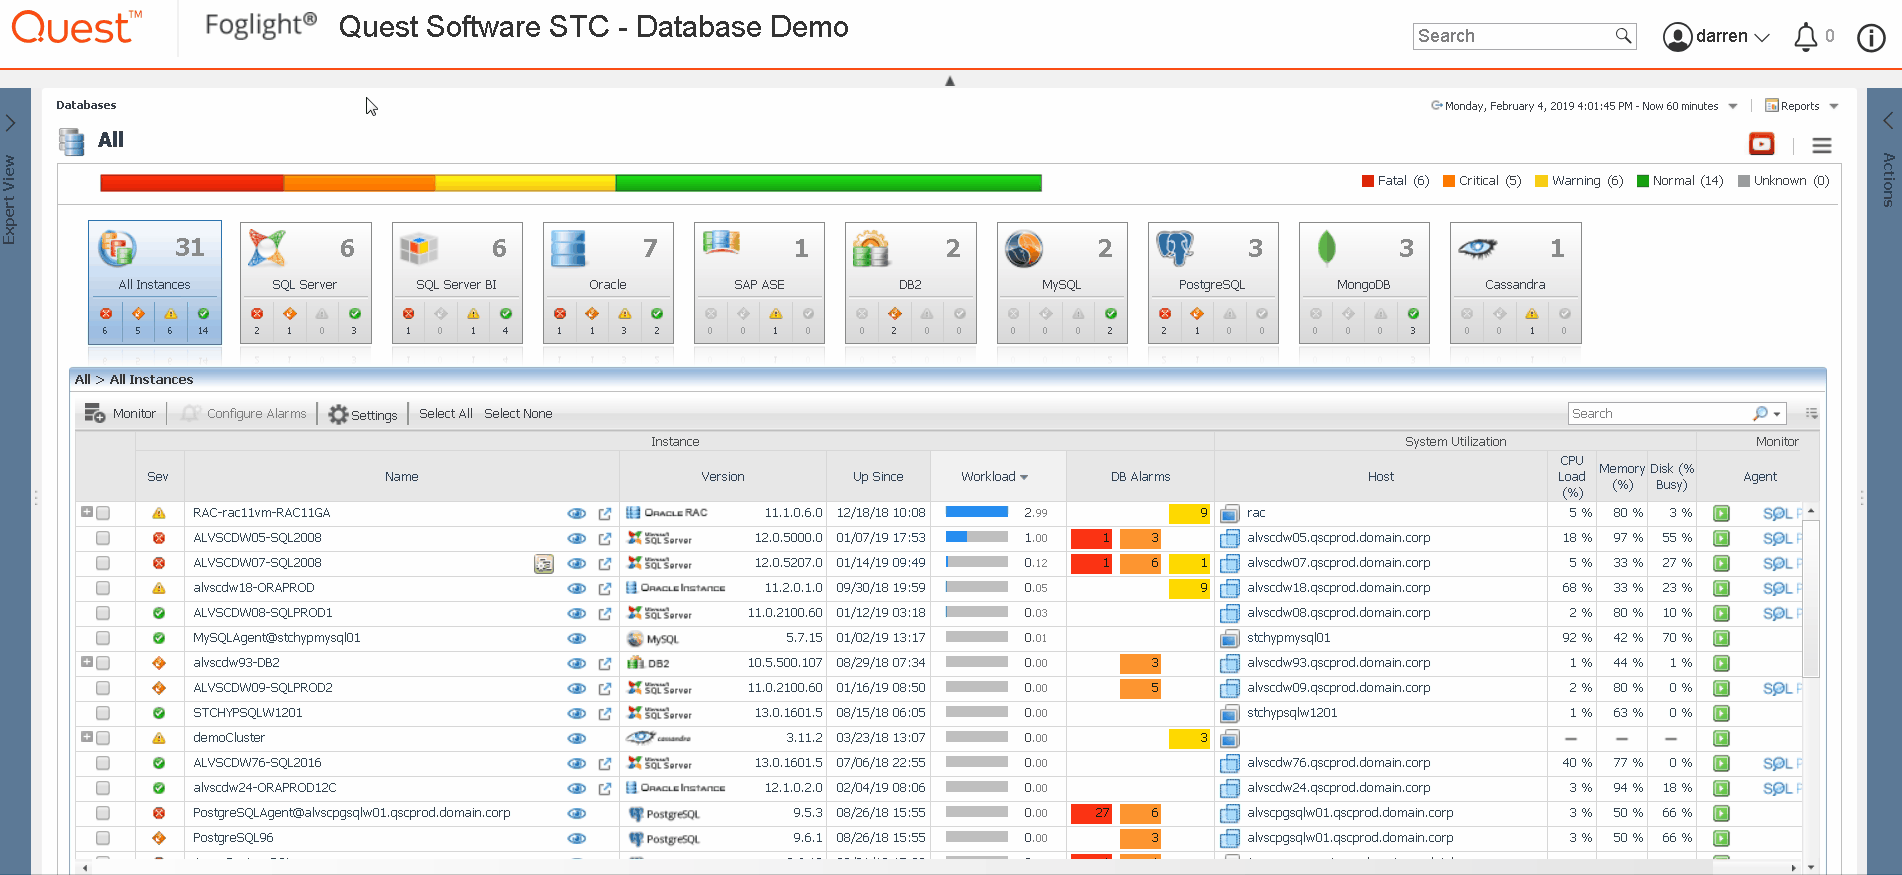Check the ALVSCDW76-SQL2016 row checkbox
This screenshot has height=875, width=1902.
pos(103,763)
